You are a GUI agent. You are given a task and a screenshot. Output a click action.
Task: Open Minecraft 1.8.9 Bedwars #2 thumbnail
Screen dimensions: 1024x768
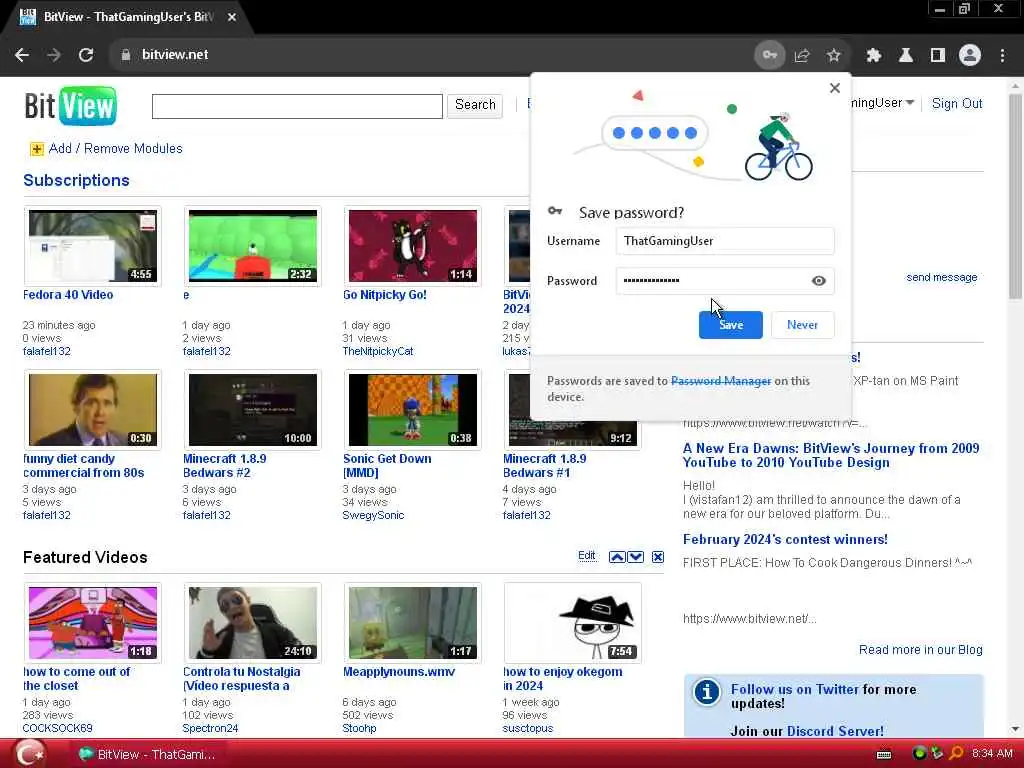point(253,409)
